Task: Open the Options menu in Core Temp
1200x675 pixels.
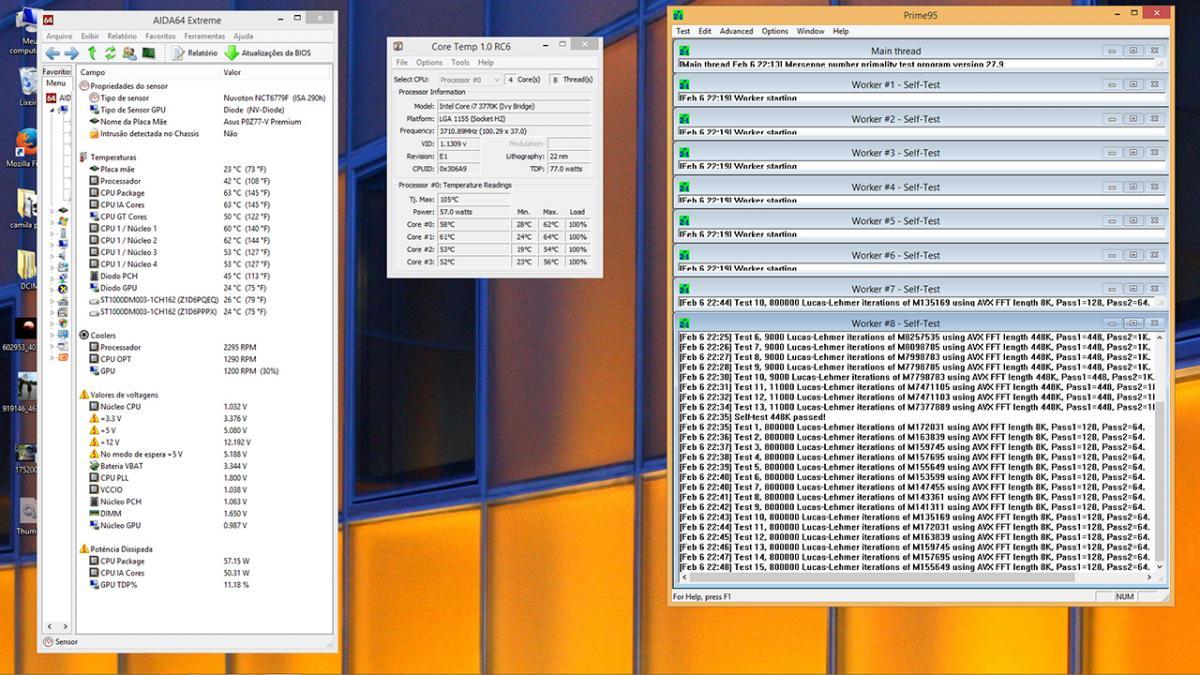Action: click(x=429, y=62)
